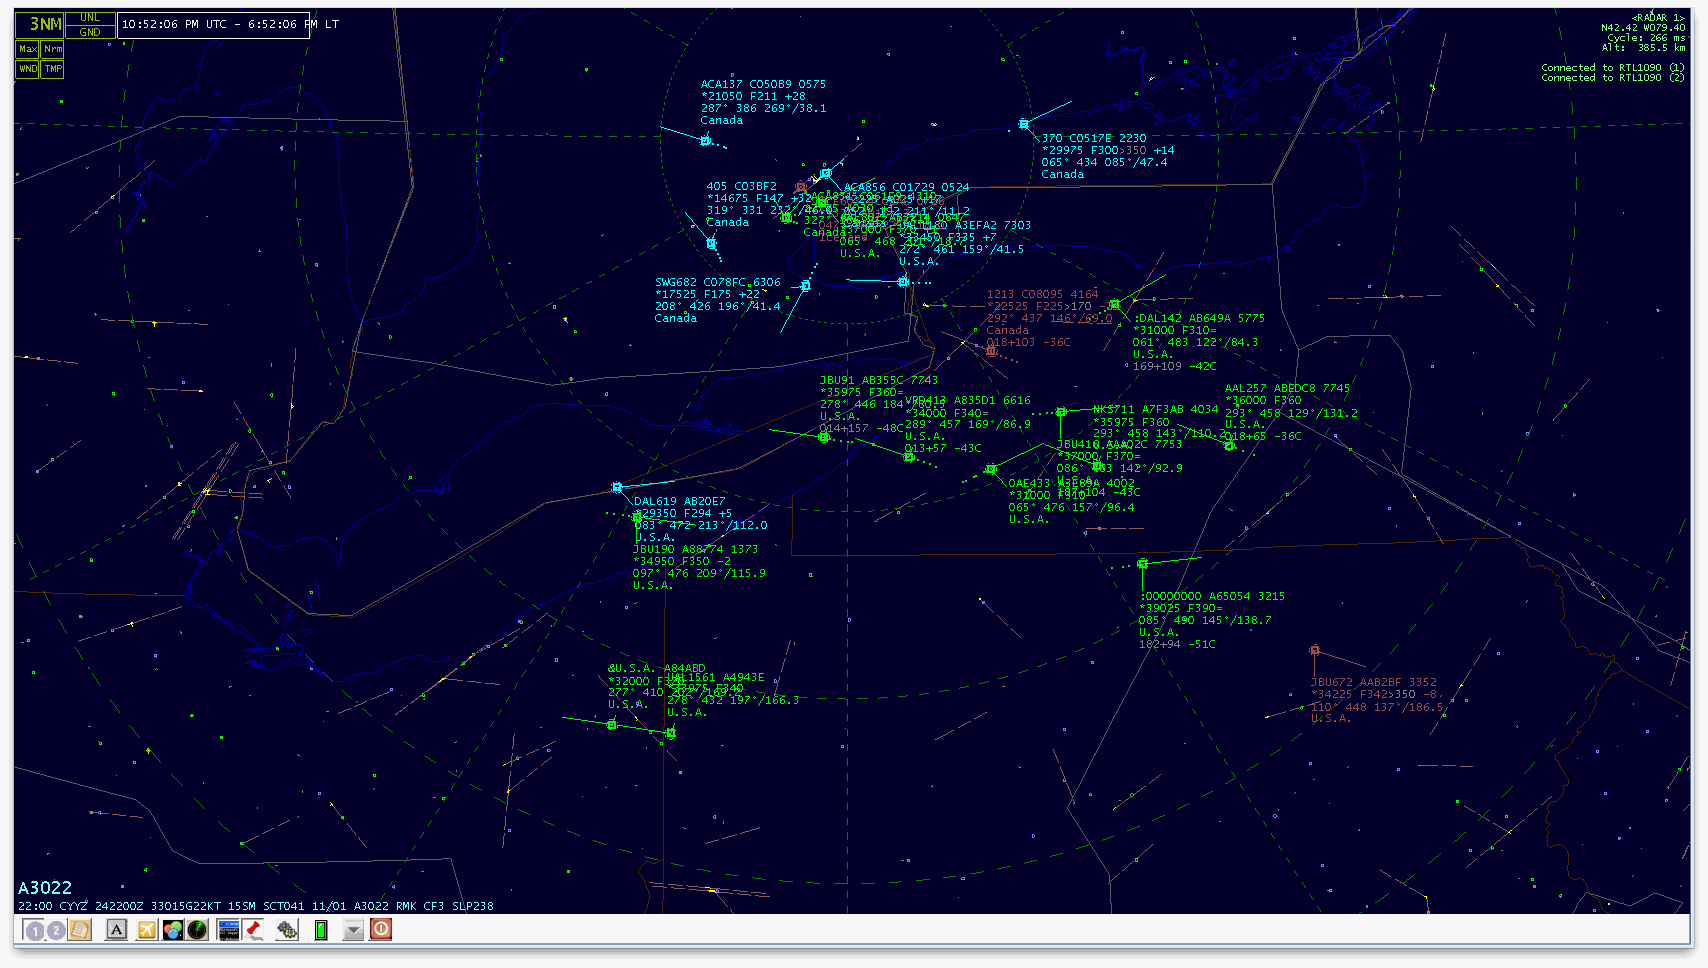Toggle the TMP temperature display
This screenshot has width=1708, height=968.
click(x=53, y=69)
